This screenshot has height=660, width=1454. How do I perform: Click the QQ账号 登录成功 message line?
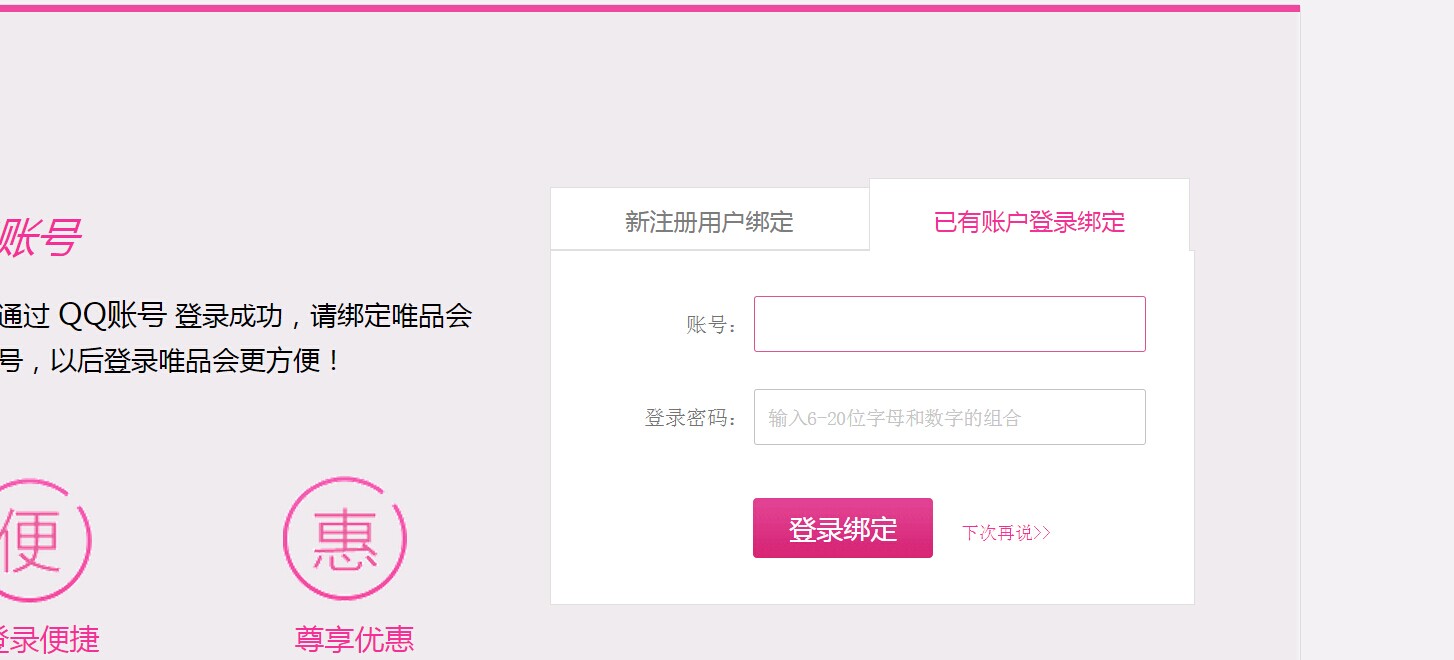click(x=236, y=316)
